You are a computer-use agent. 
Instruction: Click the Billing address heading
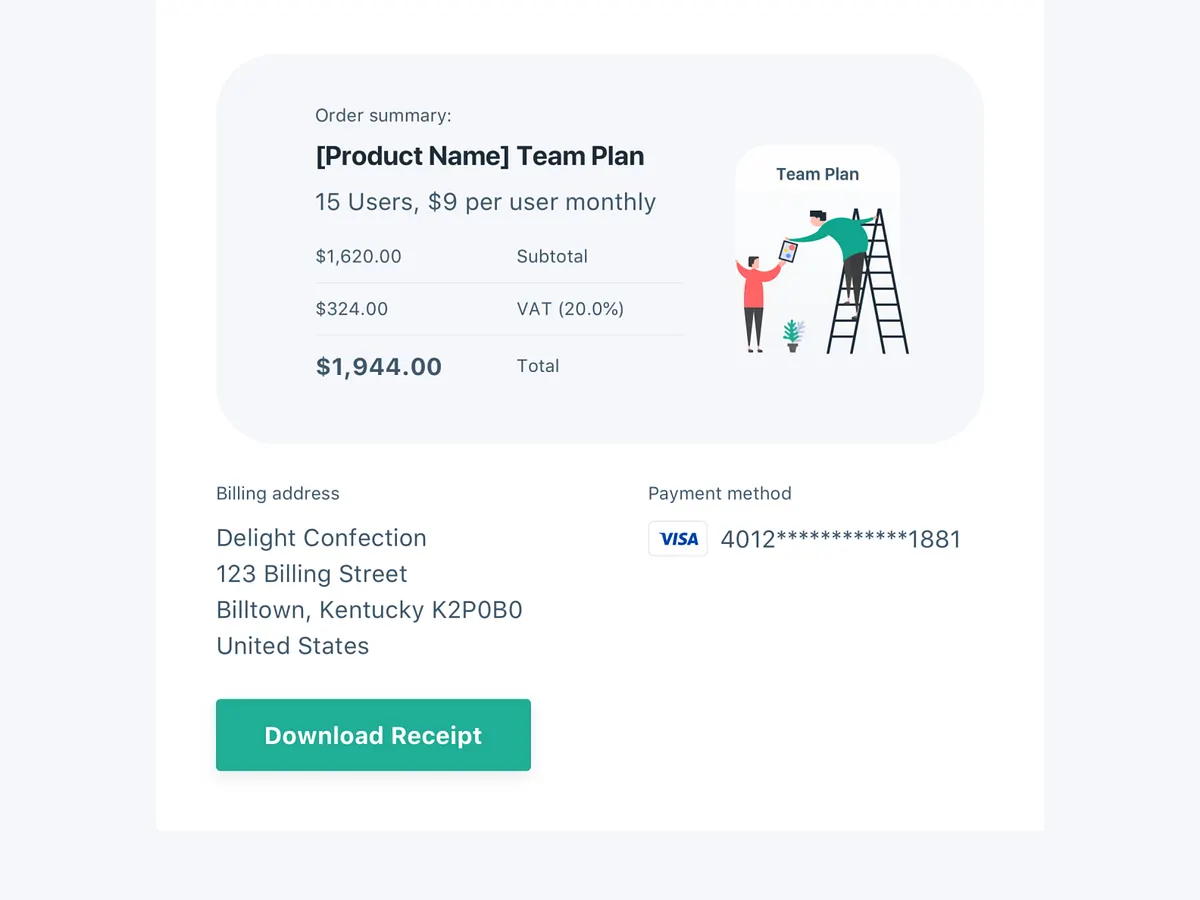pyautogui.click(x=277, y=493)
